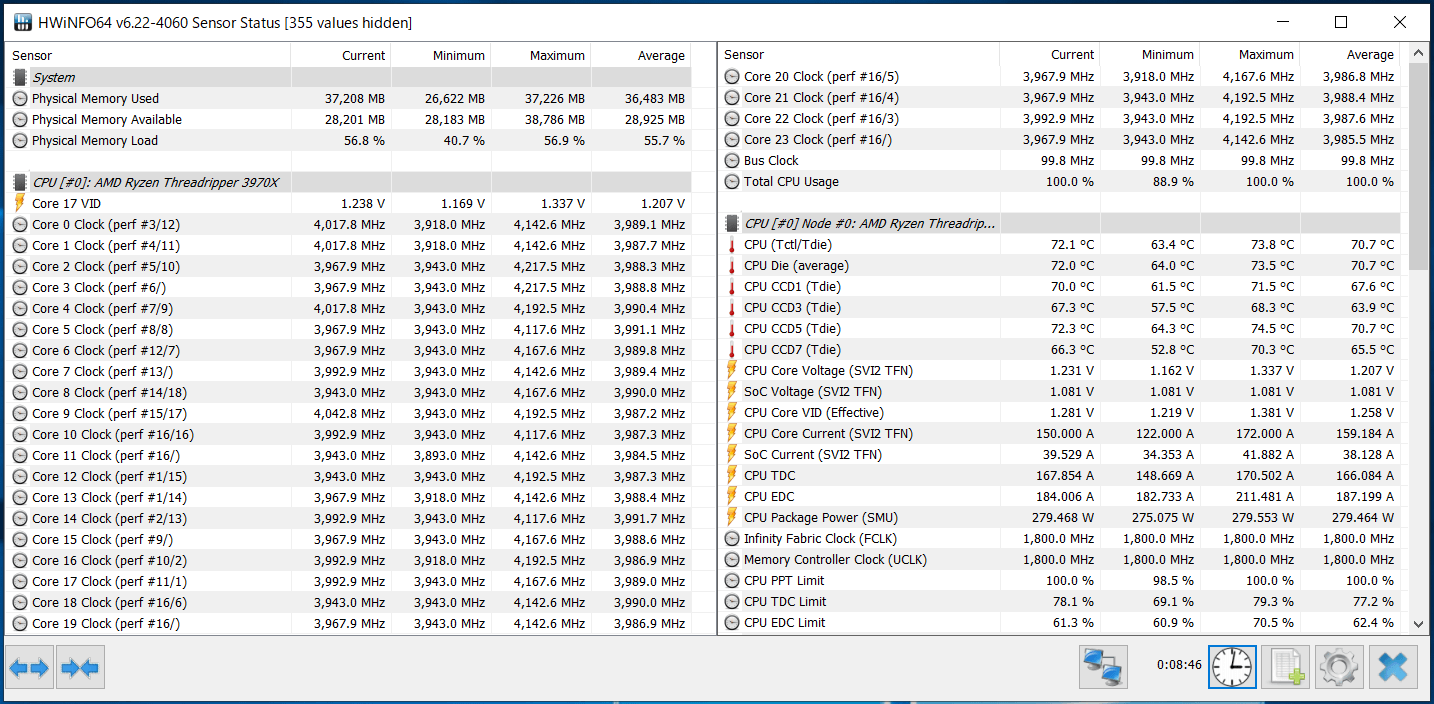Screen dimensions: 1434x704
Task: Click the Total CPU Usage sensor icon
Action: click(732, 182)
